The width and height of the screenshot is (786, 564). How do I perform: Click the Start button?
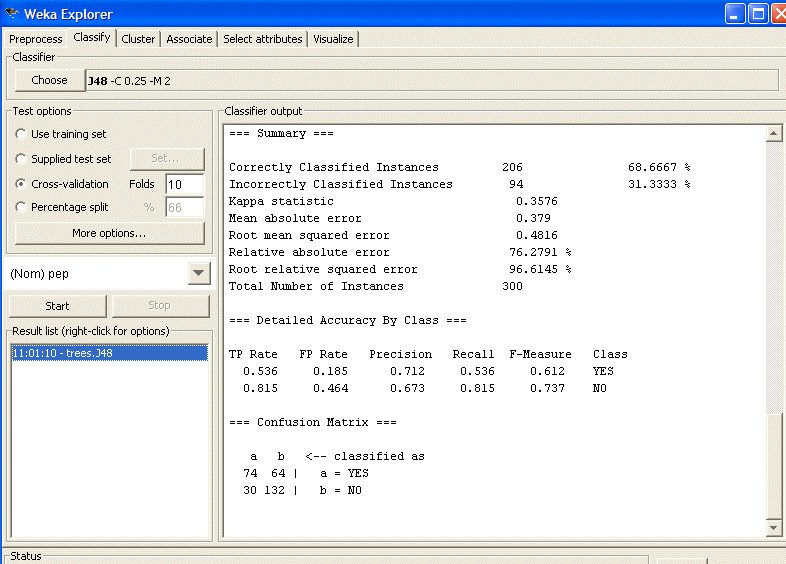pos(57,306)
